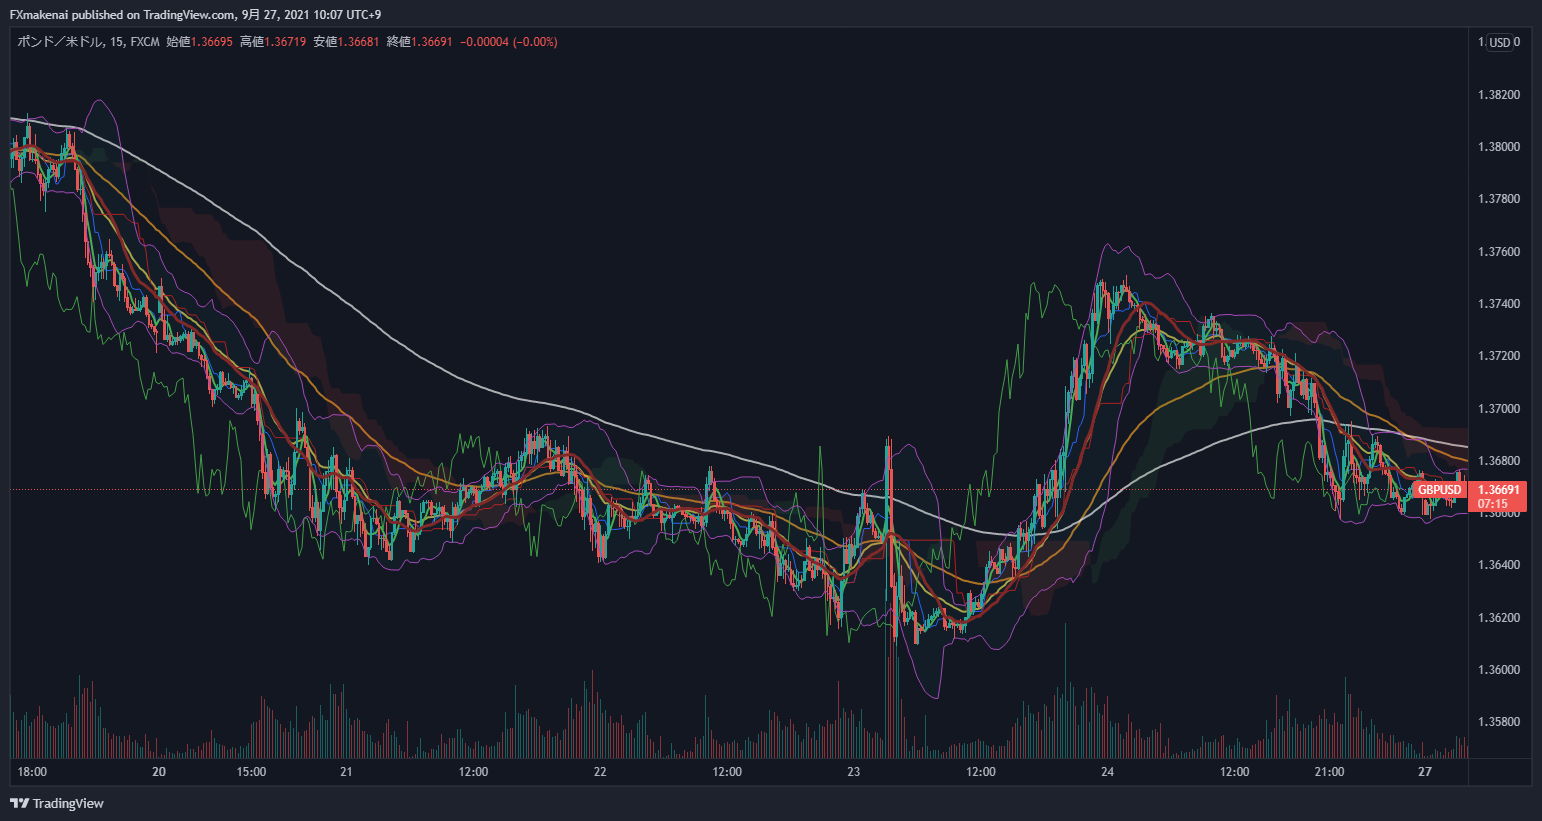Click the 1.37000 price scale label
Image resolution: width=1542 pixels, height=821 pixels.
tap(1499, 409)
